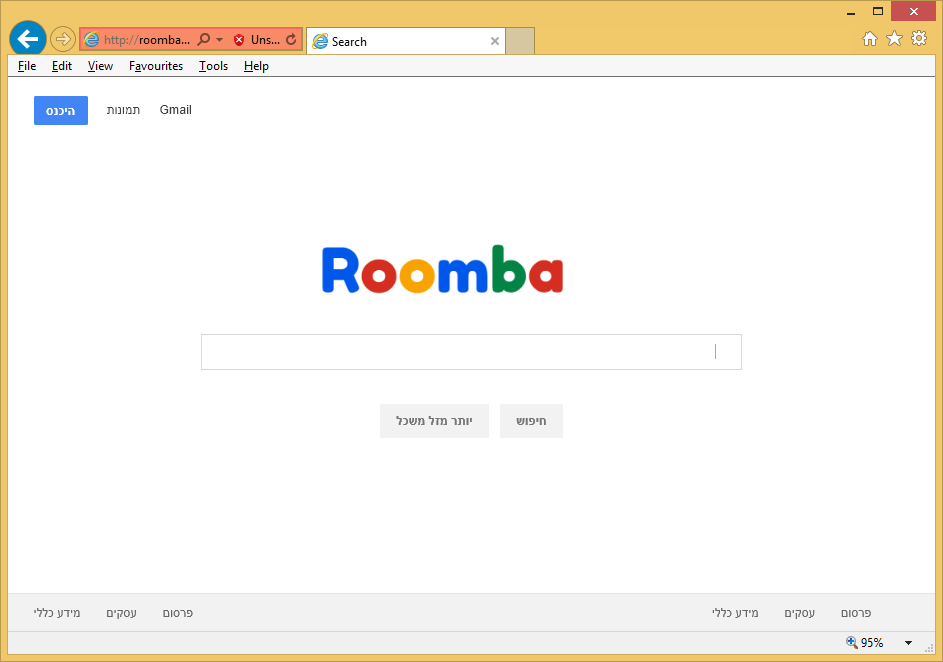Click the red security warning shield icon
Screen dimensions: 943x662
pyautogui.click(x=239, y=40)
